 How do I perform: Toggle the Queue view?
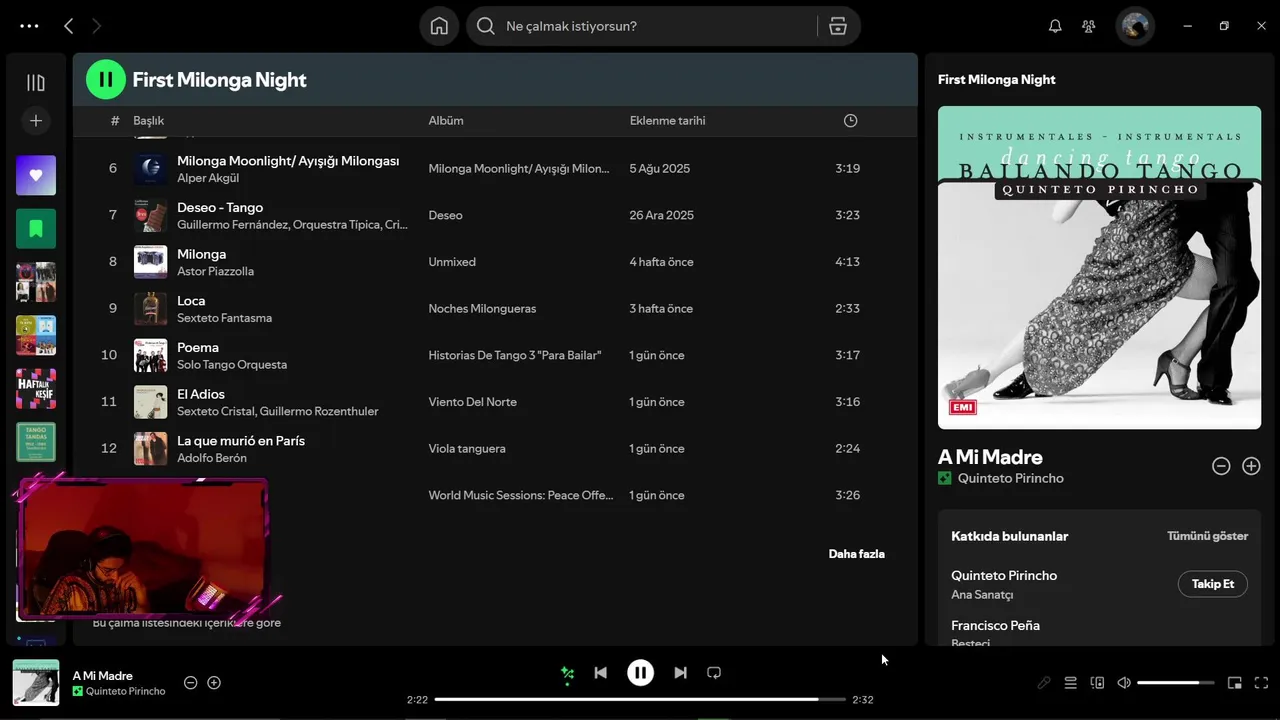pos(1070,683)
